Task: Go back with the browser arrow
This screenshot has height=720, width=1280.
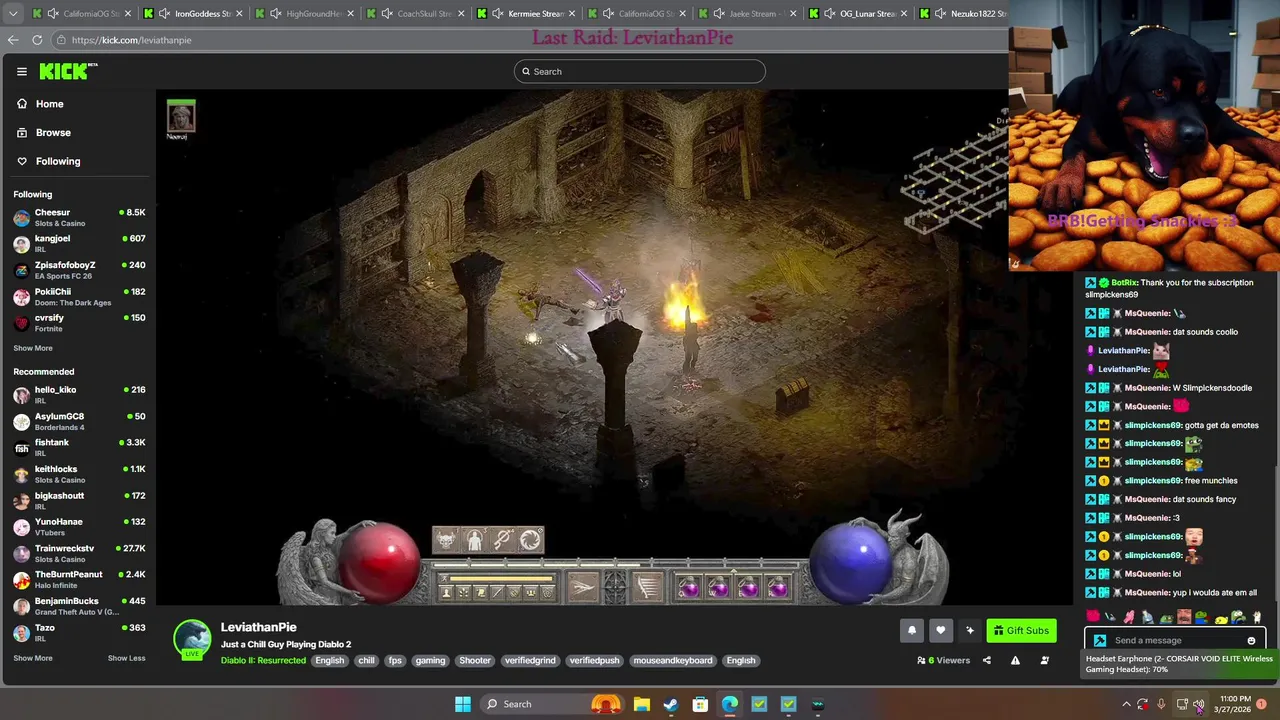Action: coord(13,40)
